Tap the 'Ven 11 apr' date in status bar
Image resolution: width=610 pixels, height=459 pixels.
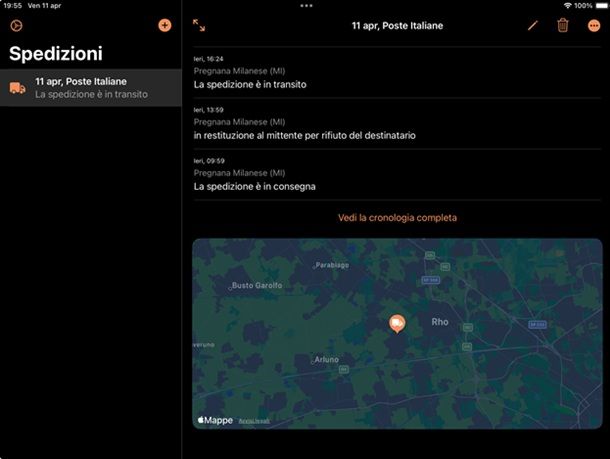point(44,5)
